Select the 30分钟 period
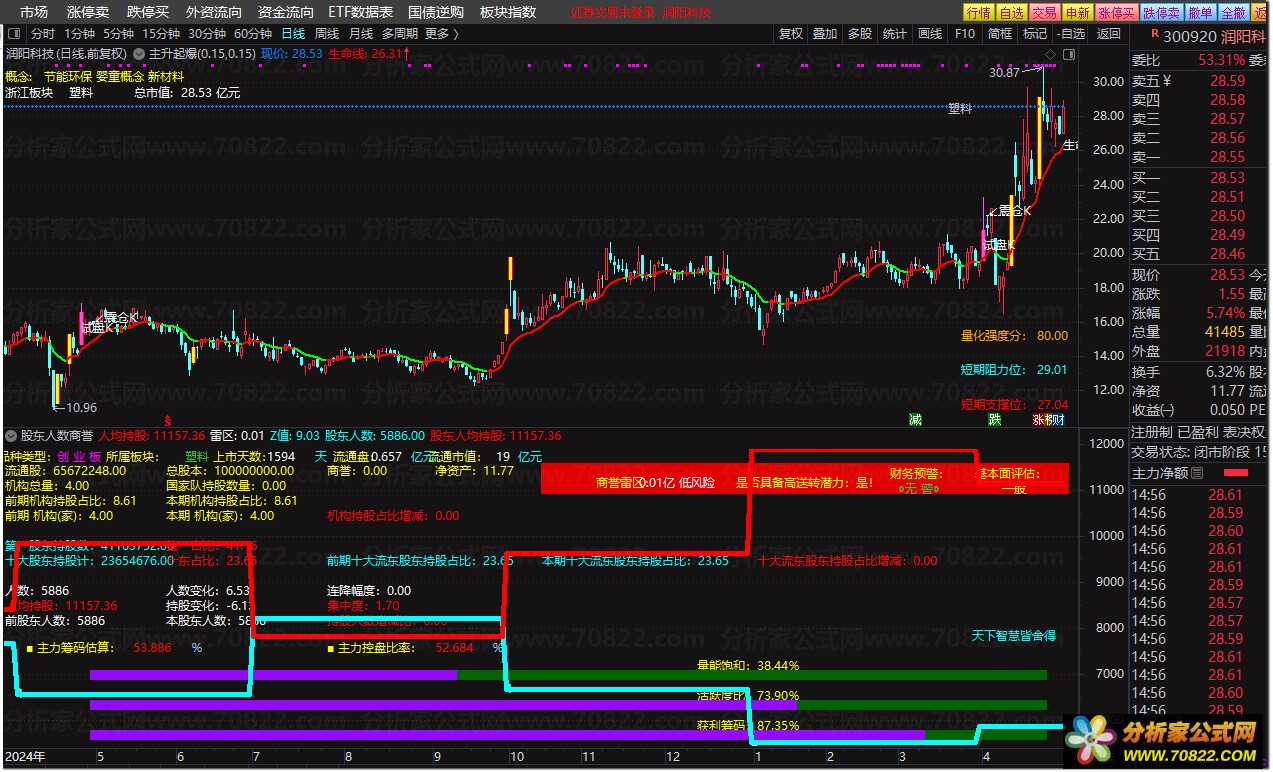Image resolution: width=1273 pixels, height=772 pixels. pos(206,33)
